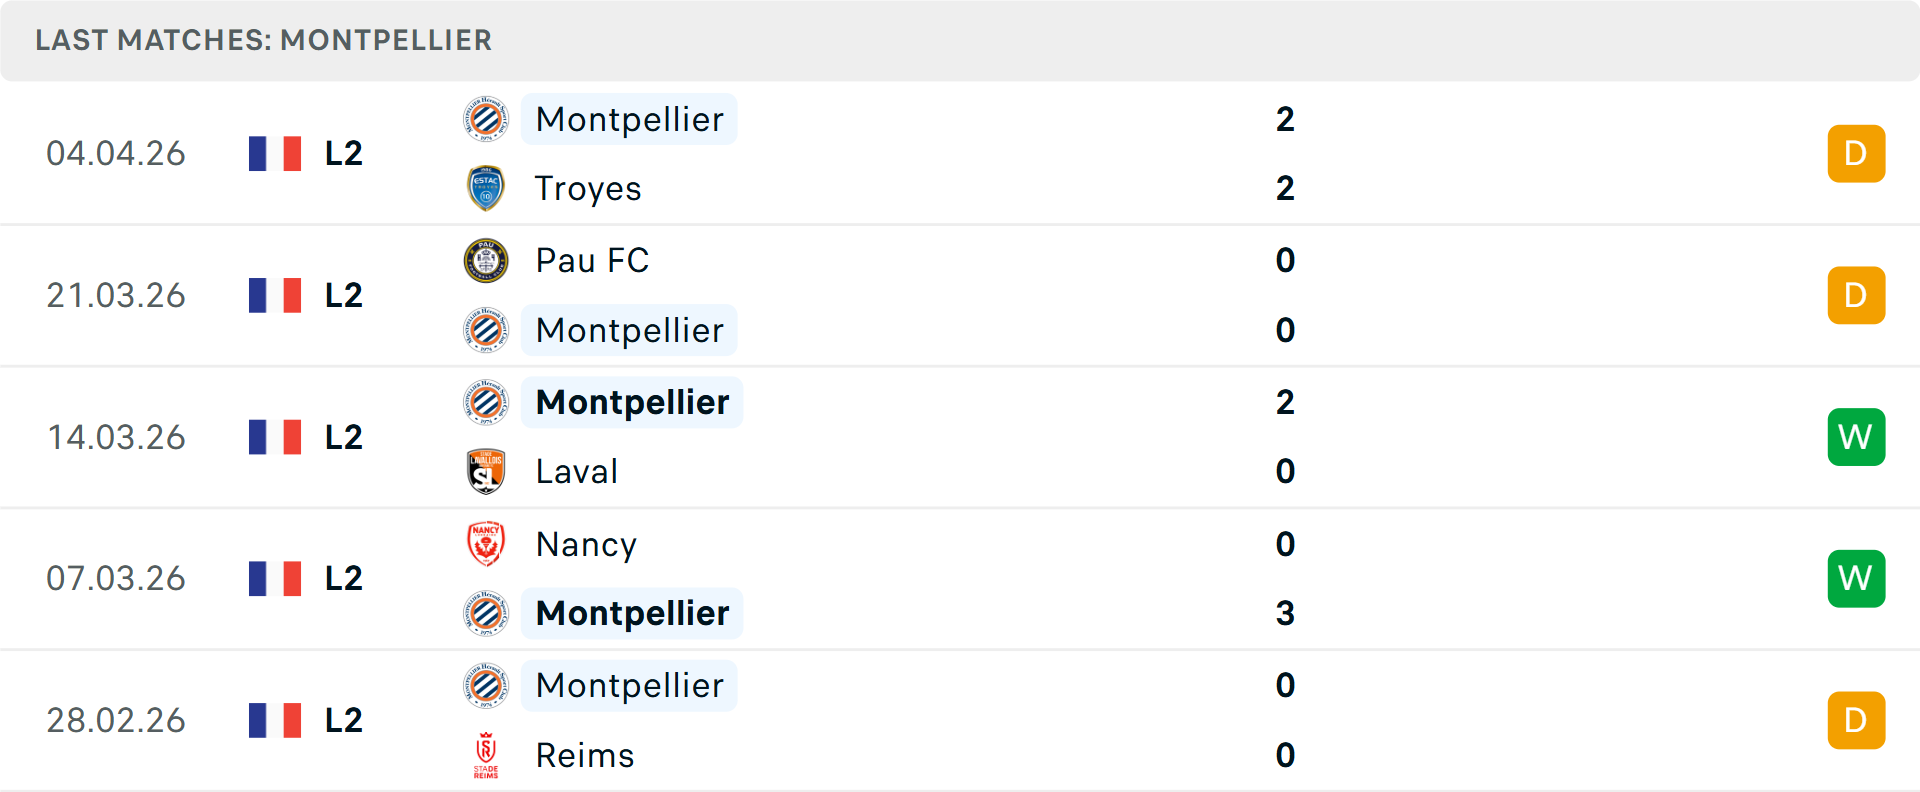The width and height of the screenshot is (1920, 792).
Task: Click the 2-2 scoreline of the Troyes match
Action: tap(1286, 153)
